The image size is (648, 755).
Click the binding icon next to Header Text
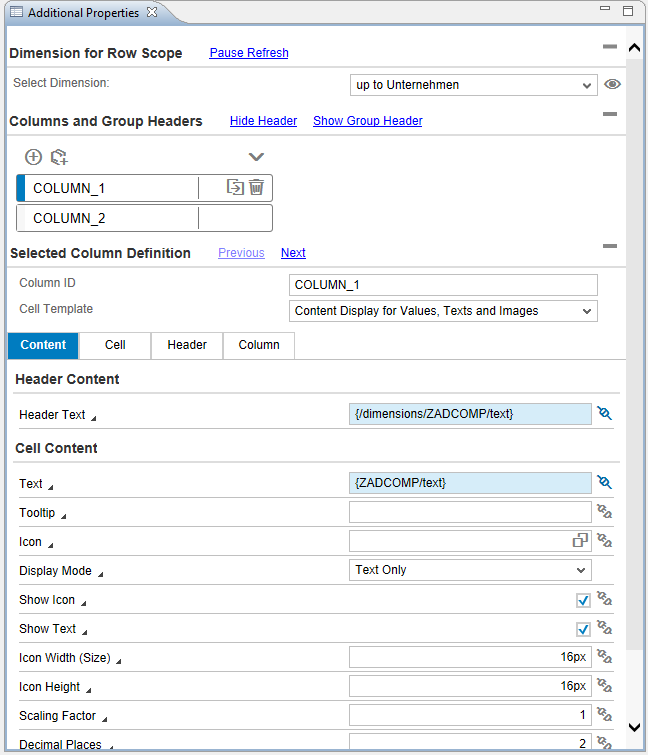pos(603,413)
